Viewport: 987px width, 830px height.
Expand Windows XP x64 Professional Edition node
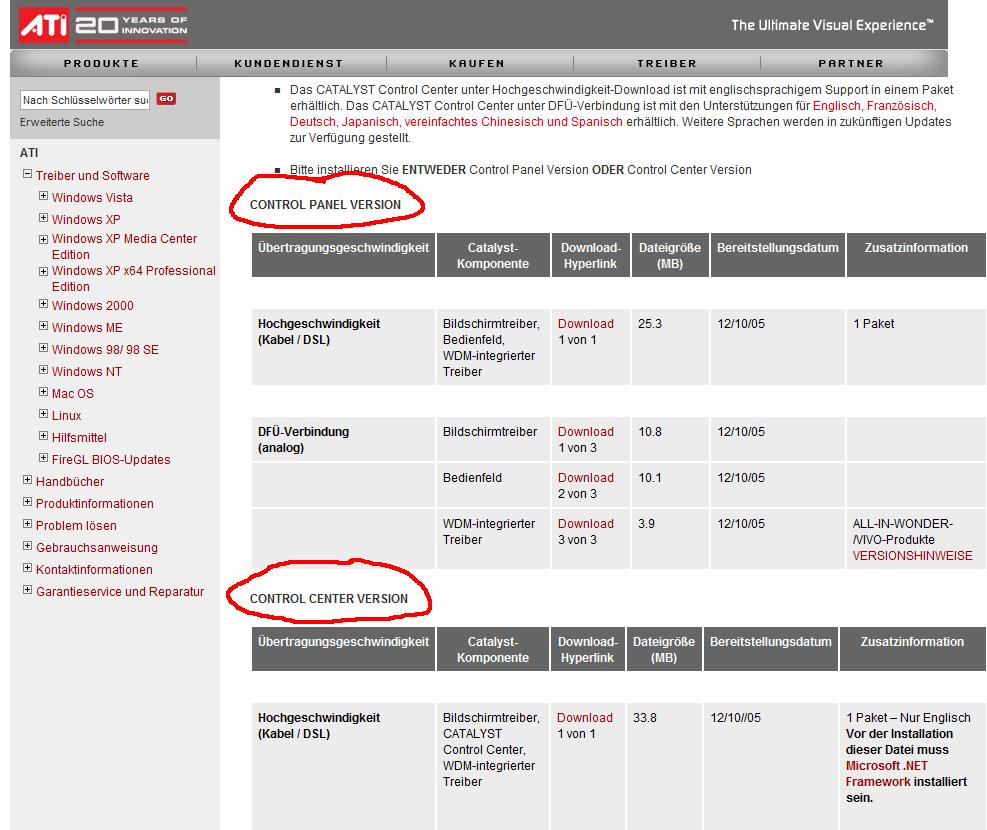coord(43,272)
